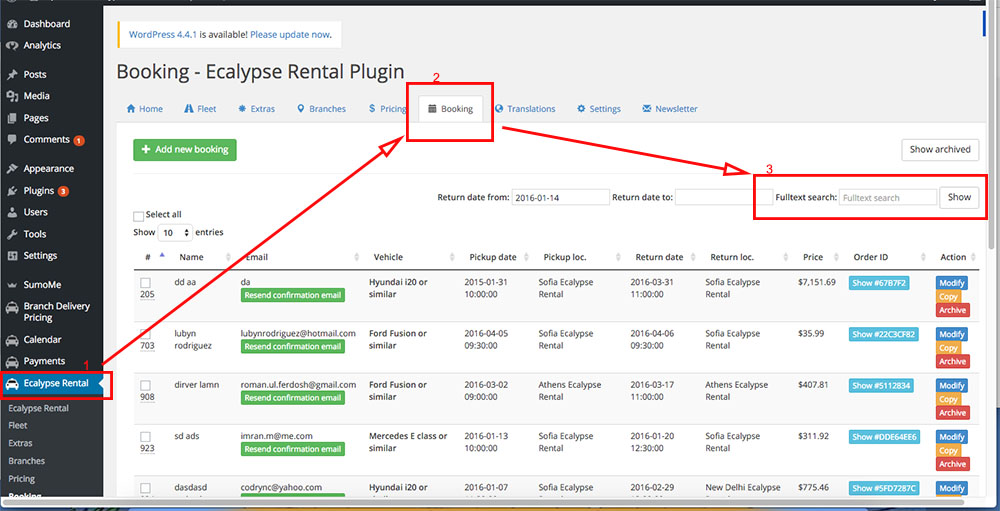This screenshot has width=1000, height=511.
Task: Switch to the Booking tab
Action: click(x=450, y=108)
